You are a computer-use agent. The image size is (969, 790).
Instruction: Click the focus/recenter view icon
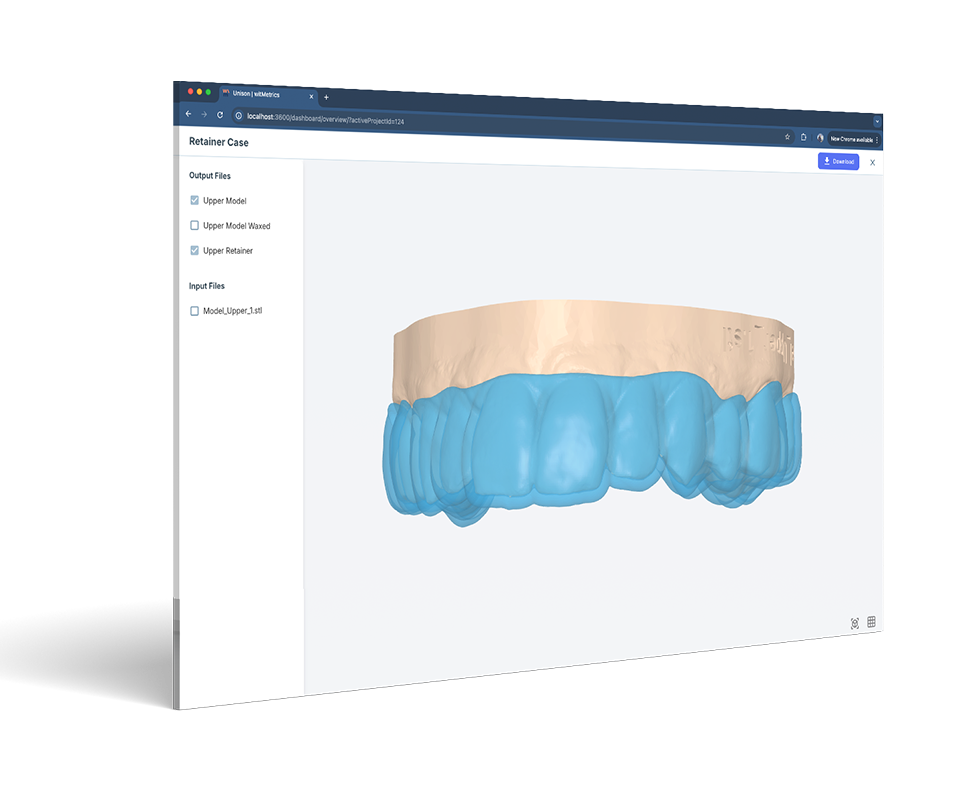tap(855, 623)
